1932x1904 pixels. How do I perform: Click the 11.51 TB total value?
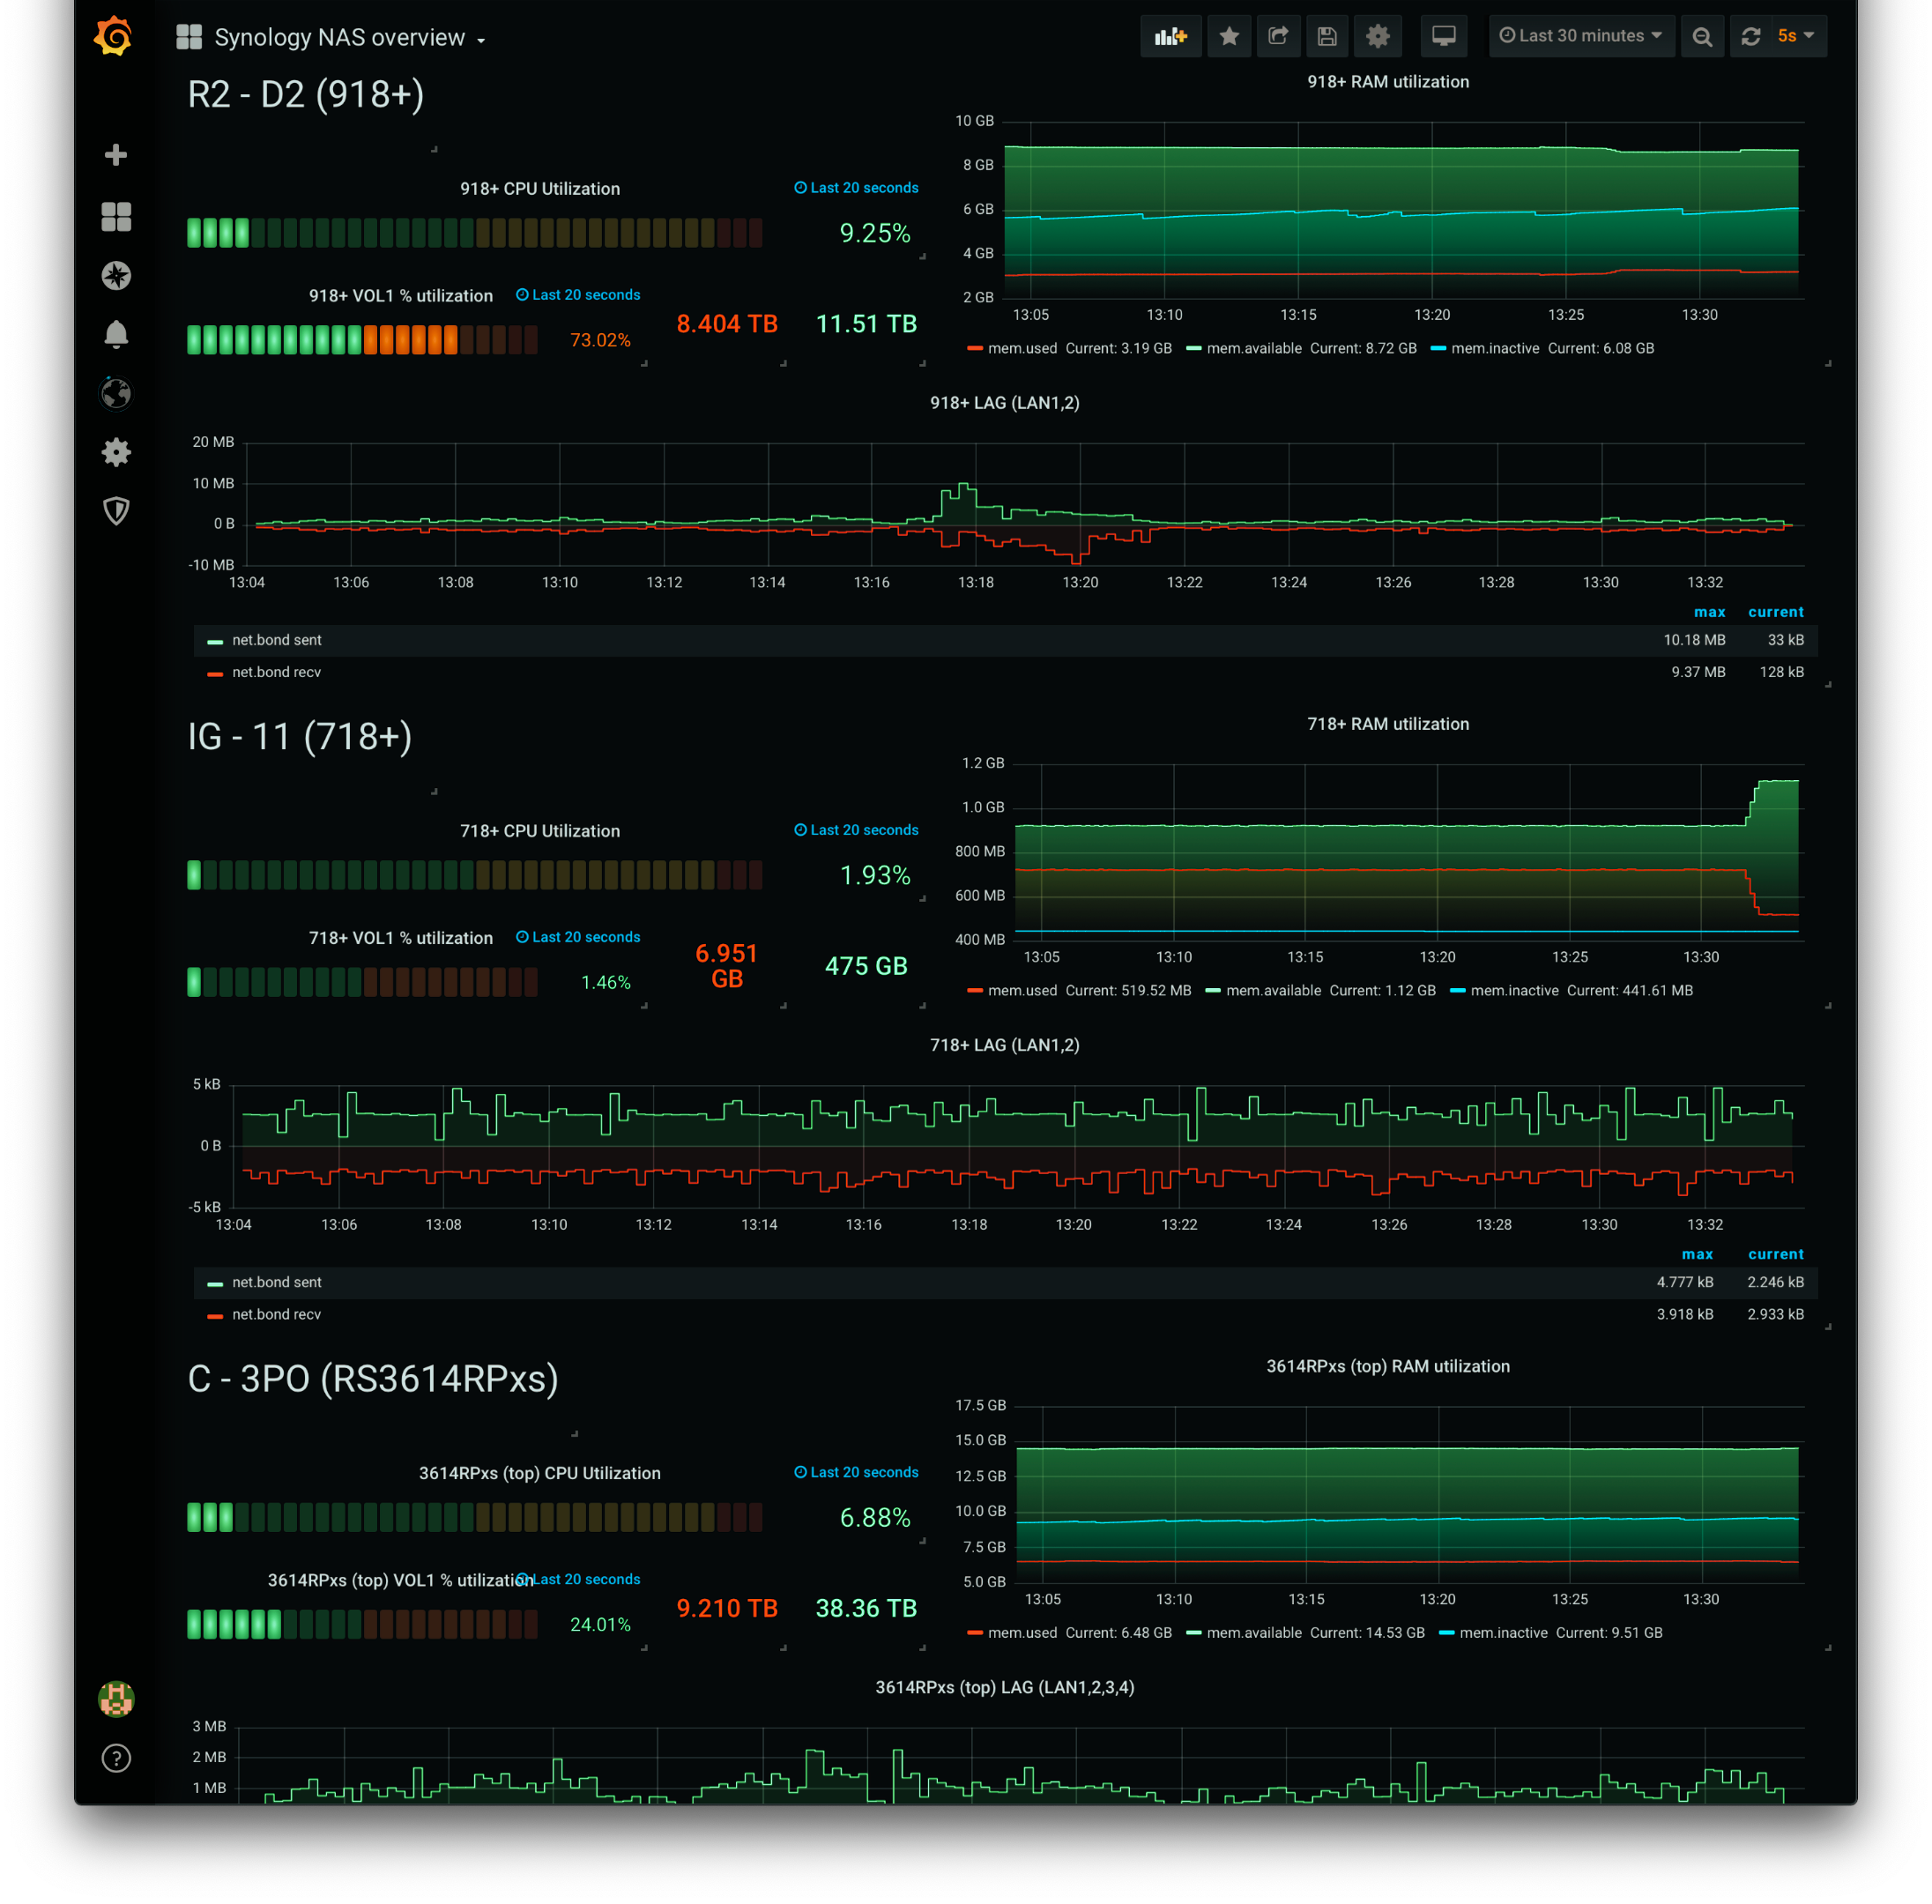click(x=866, y=324)
